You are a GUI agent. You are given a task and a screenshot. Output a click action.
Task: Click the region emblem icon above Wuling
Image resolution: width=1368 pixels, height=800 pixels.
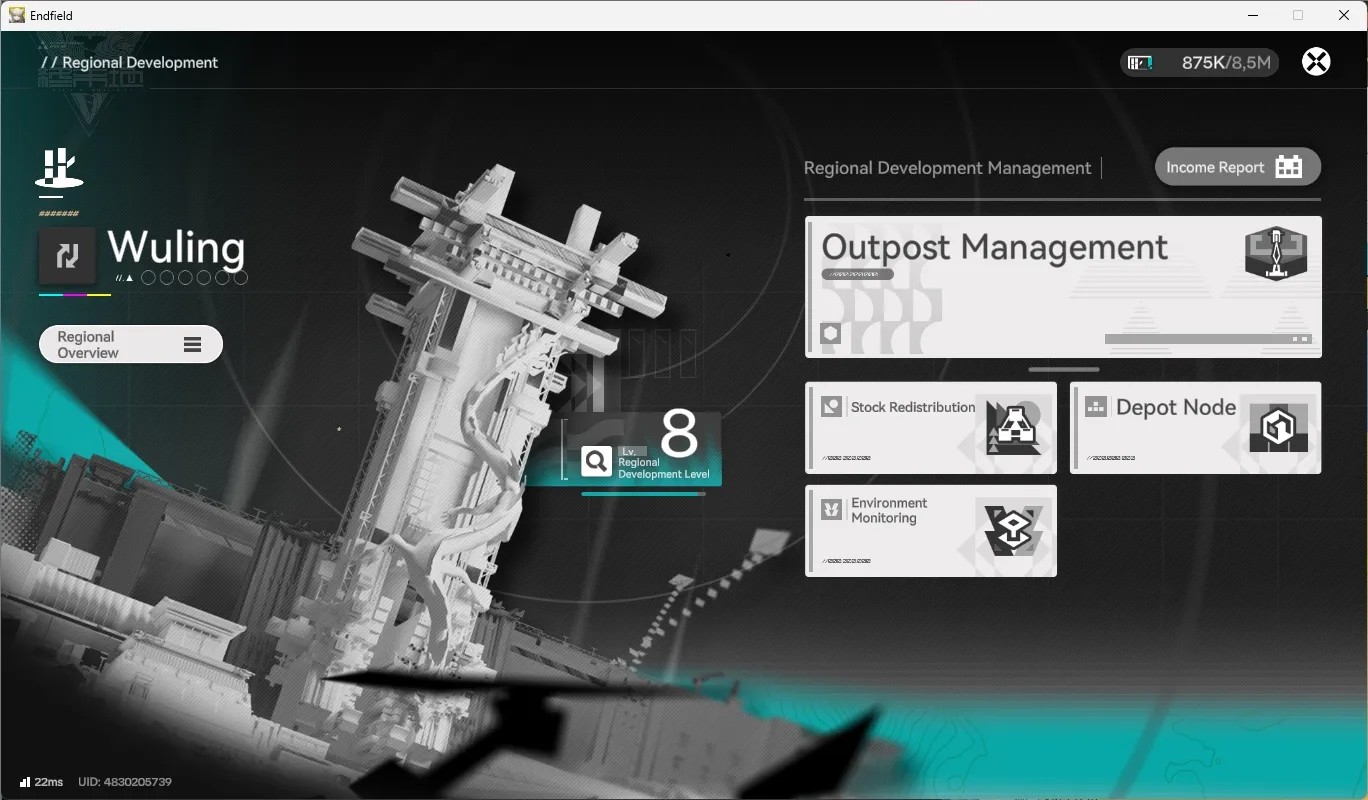(59, 168)
